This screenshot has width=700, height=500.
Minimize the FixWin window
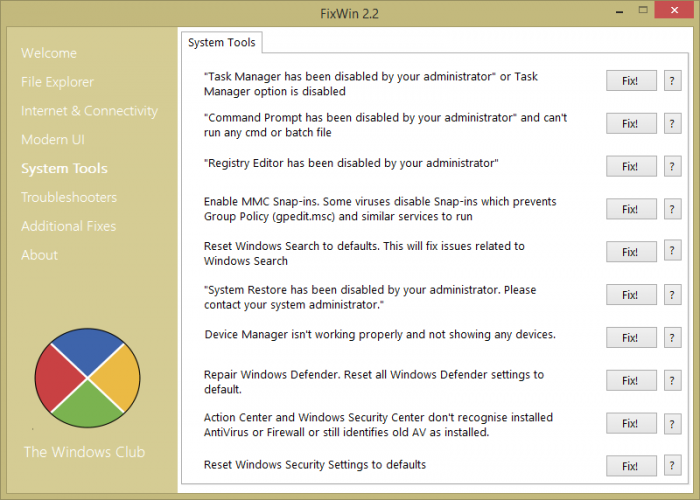click(x=619, y=12)
